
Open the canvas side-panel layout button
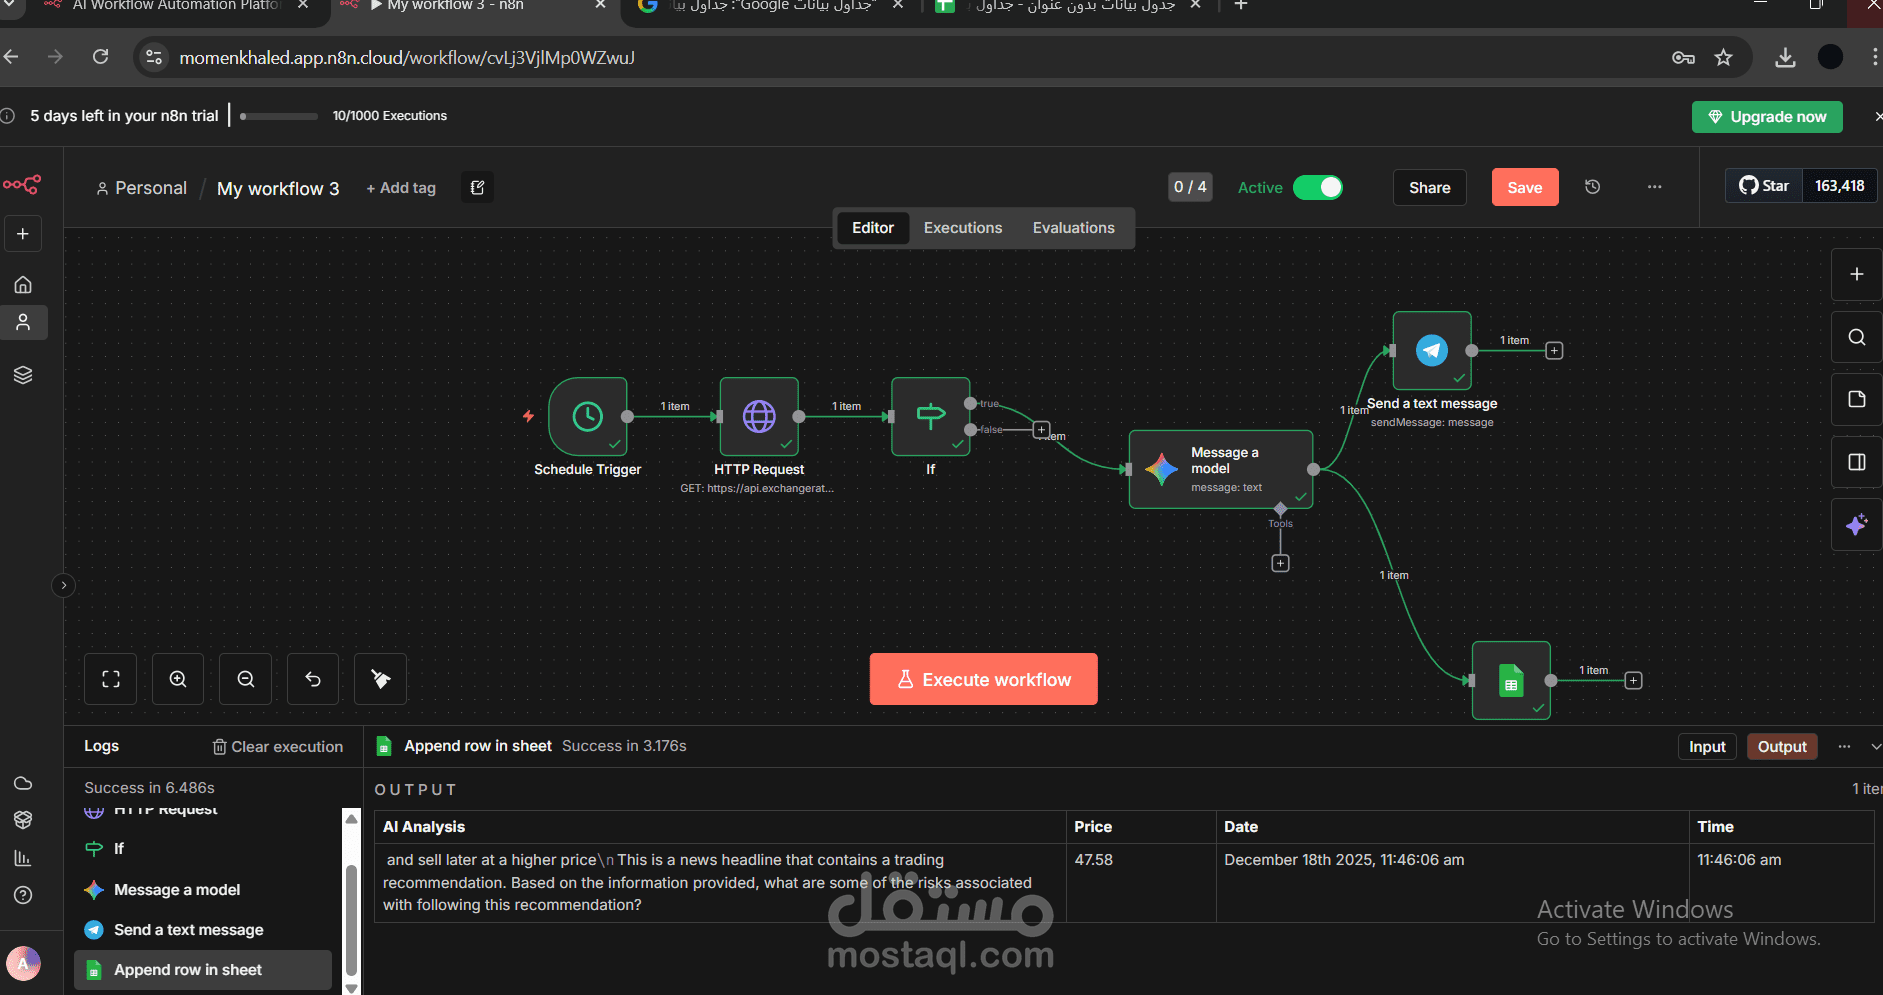point(1856,462)
